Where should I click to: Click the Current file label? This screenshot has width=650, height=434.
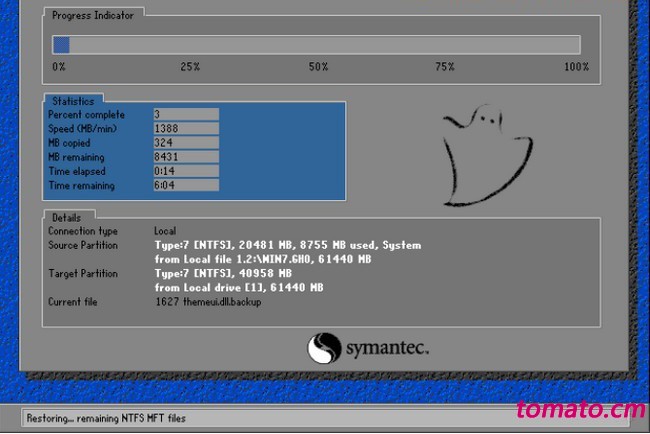(x=73, y=302)
